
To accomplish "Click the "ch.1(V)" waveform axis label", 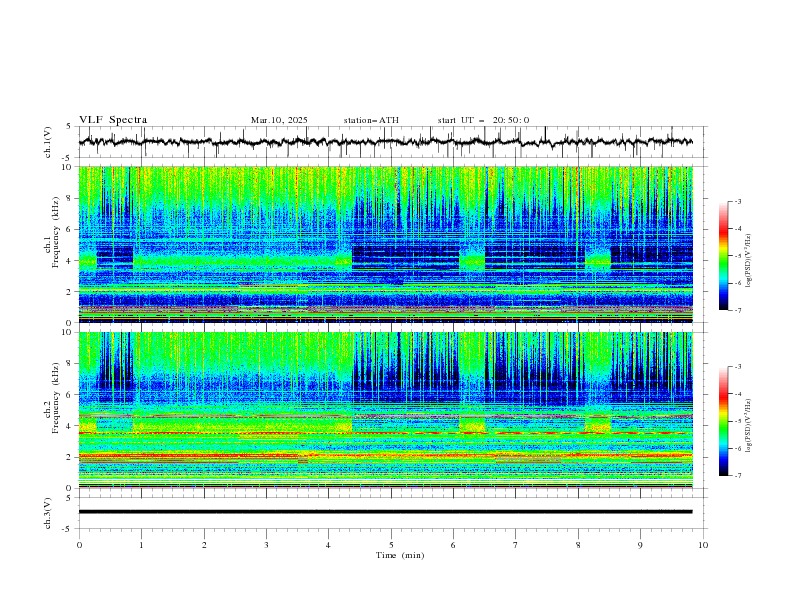I will tap(48, 142).
